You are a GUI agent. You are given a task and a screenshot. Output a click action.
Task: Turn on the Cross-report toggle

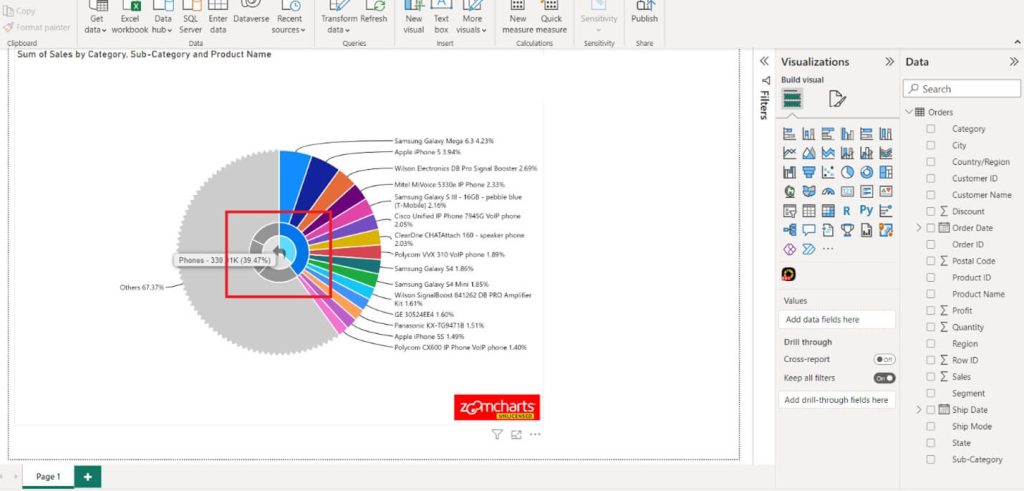click(885, 360)
